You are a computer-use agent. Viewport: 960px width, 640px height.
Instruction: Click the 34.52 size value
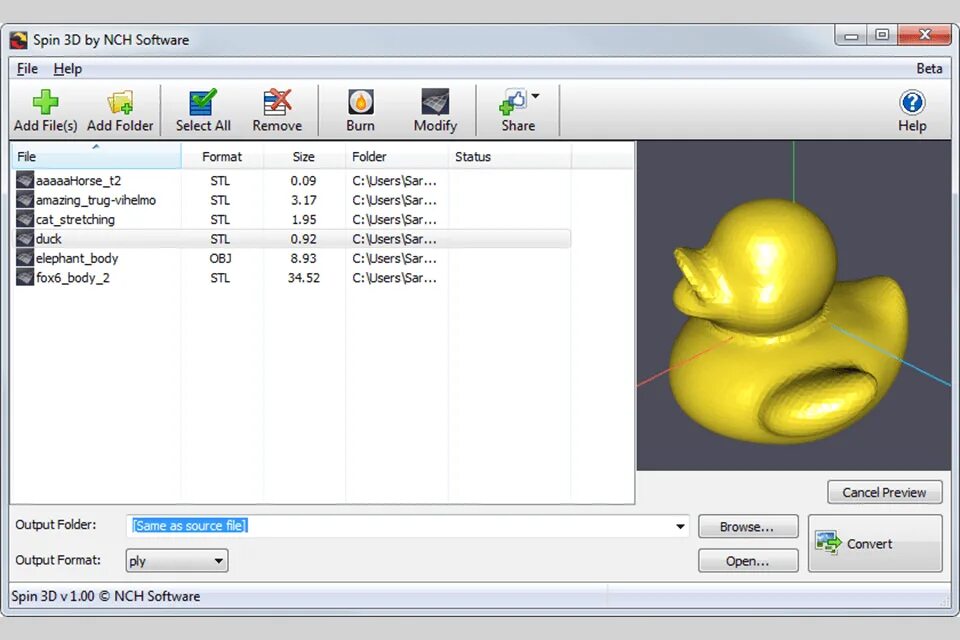[304, 278]
